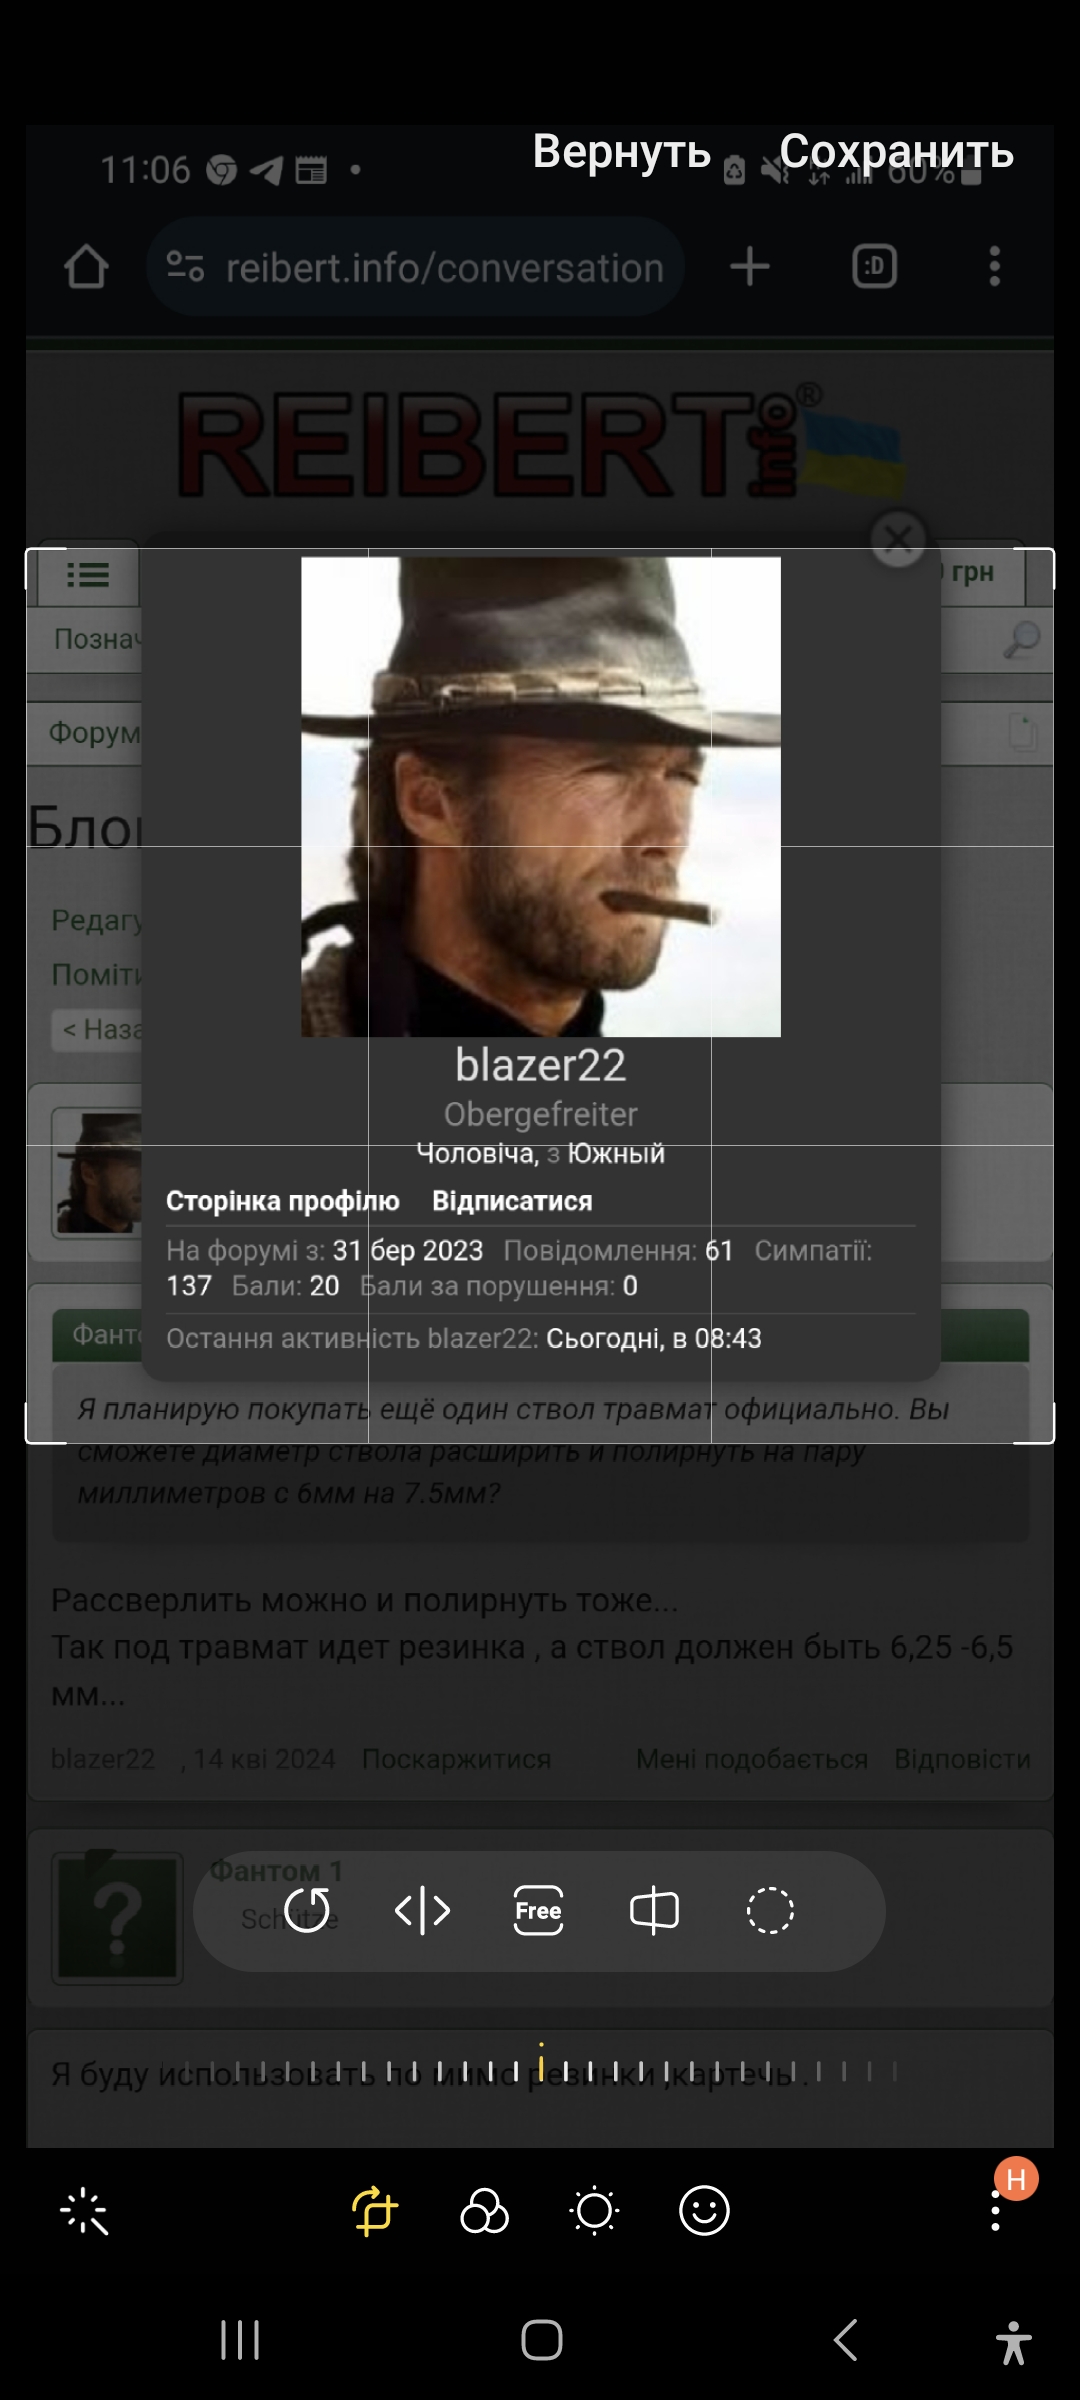Select the perspective transform tool

[x=655, y=1911]
